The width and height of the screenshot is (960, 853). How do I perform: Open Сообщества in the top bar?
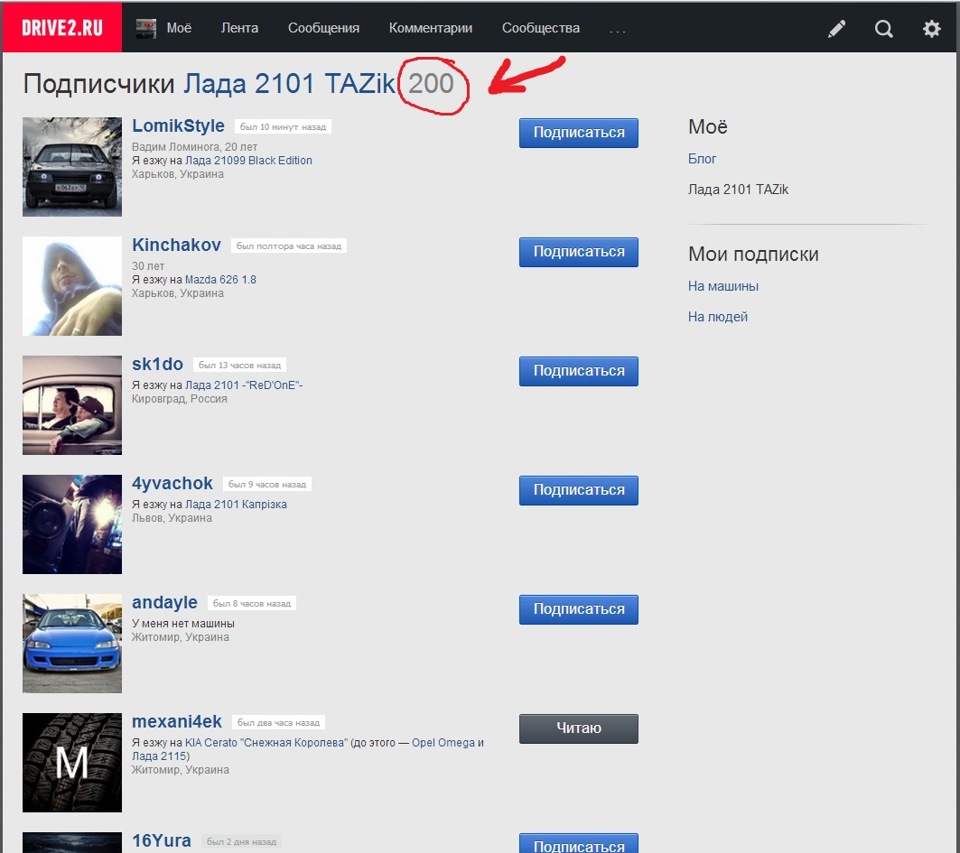pyautogui.click(x=541, y=28)
